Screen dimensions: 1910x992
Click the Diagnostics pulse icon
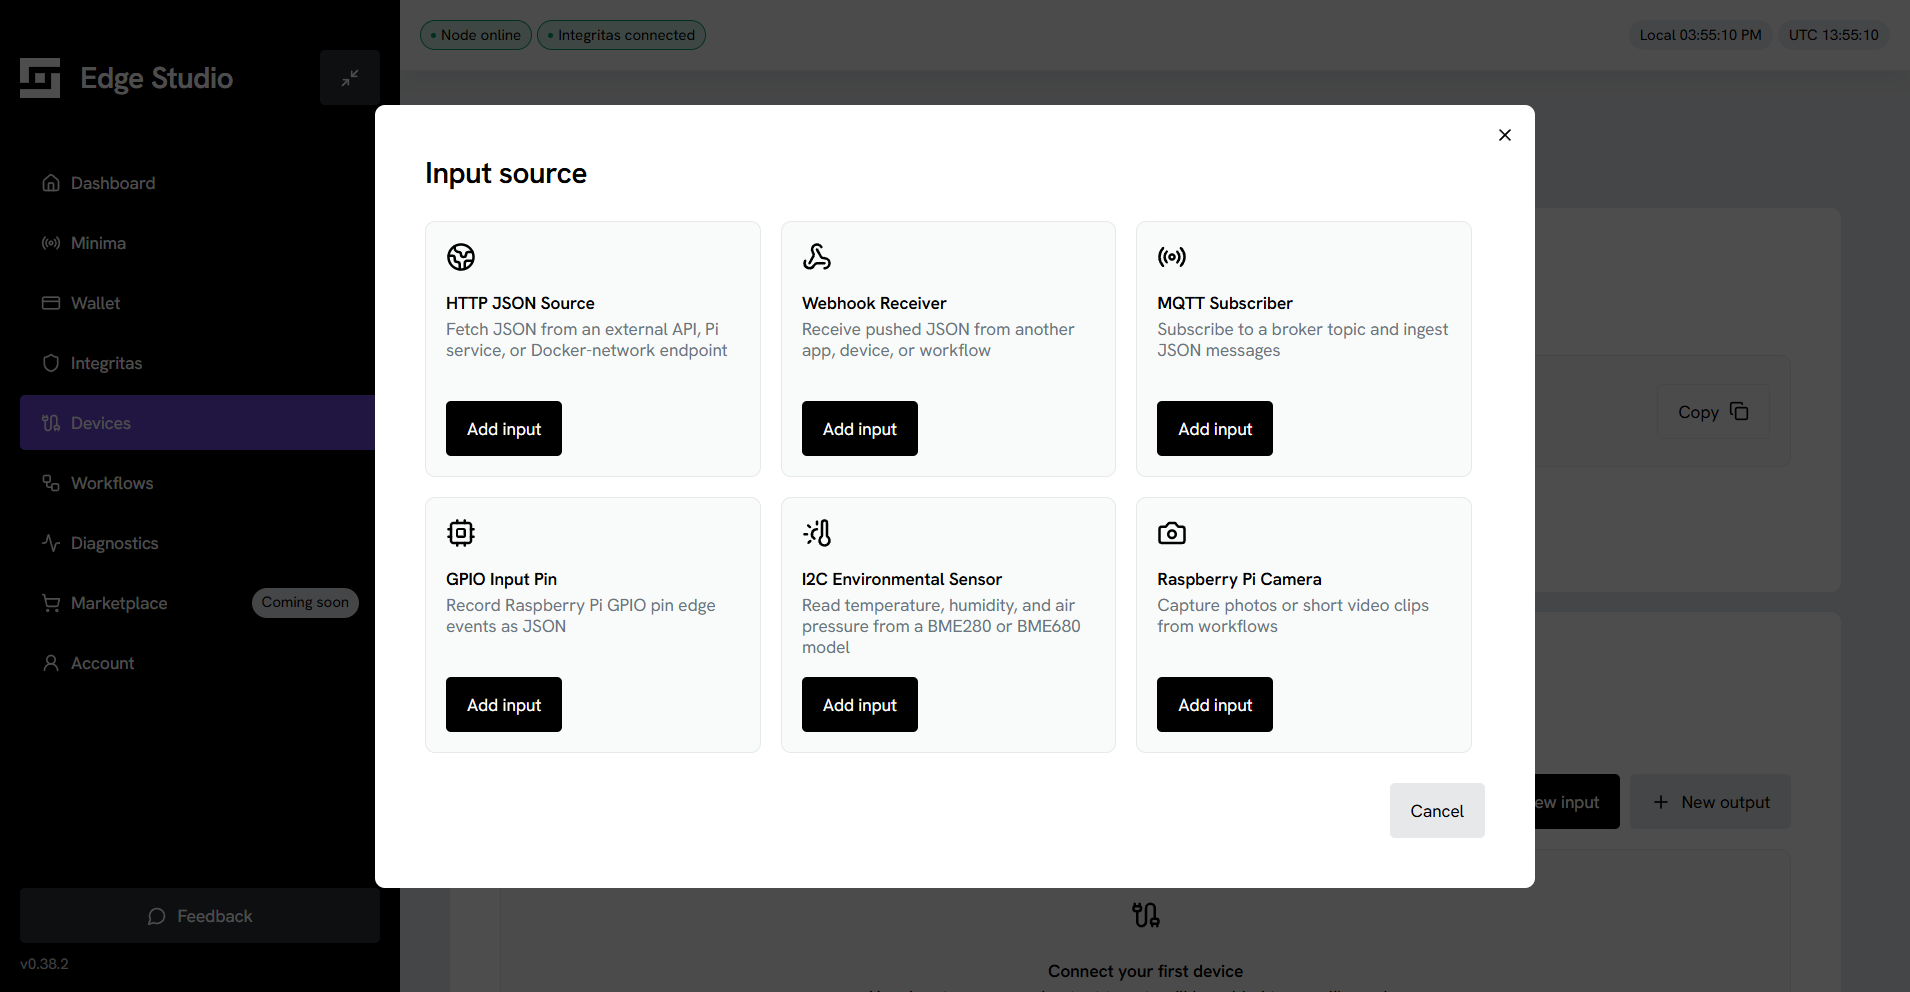(x=51, y=543)
